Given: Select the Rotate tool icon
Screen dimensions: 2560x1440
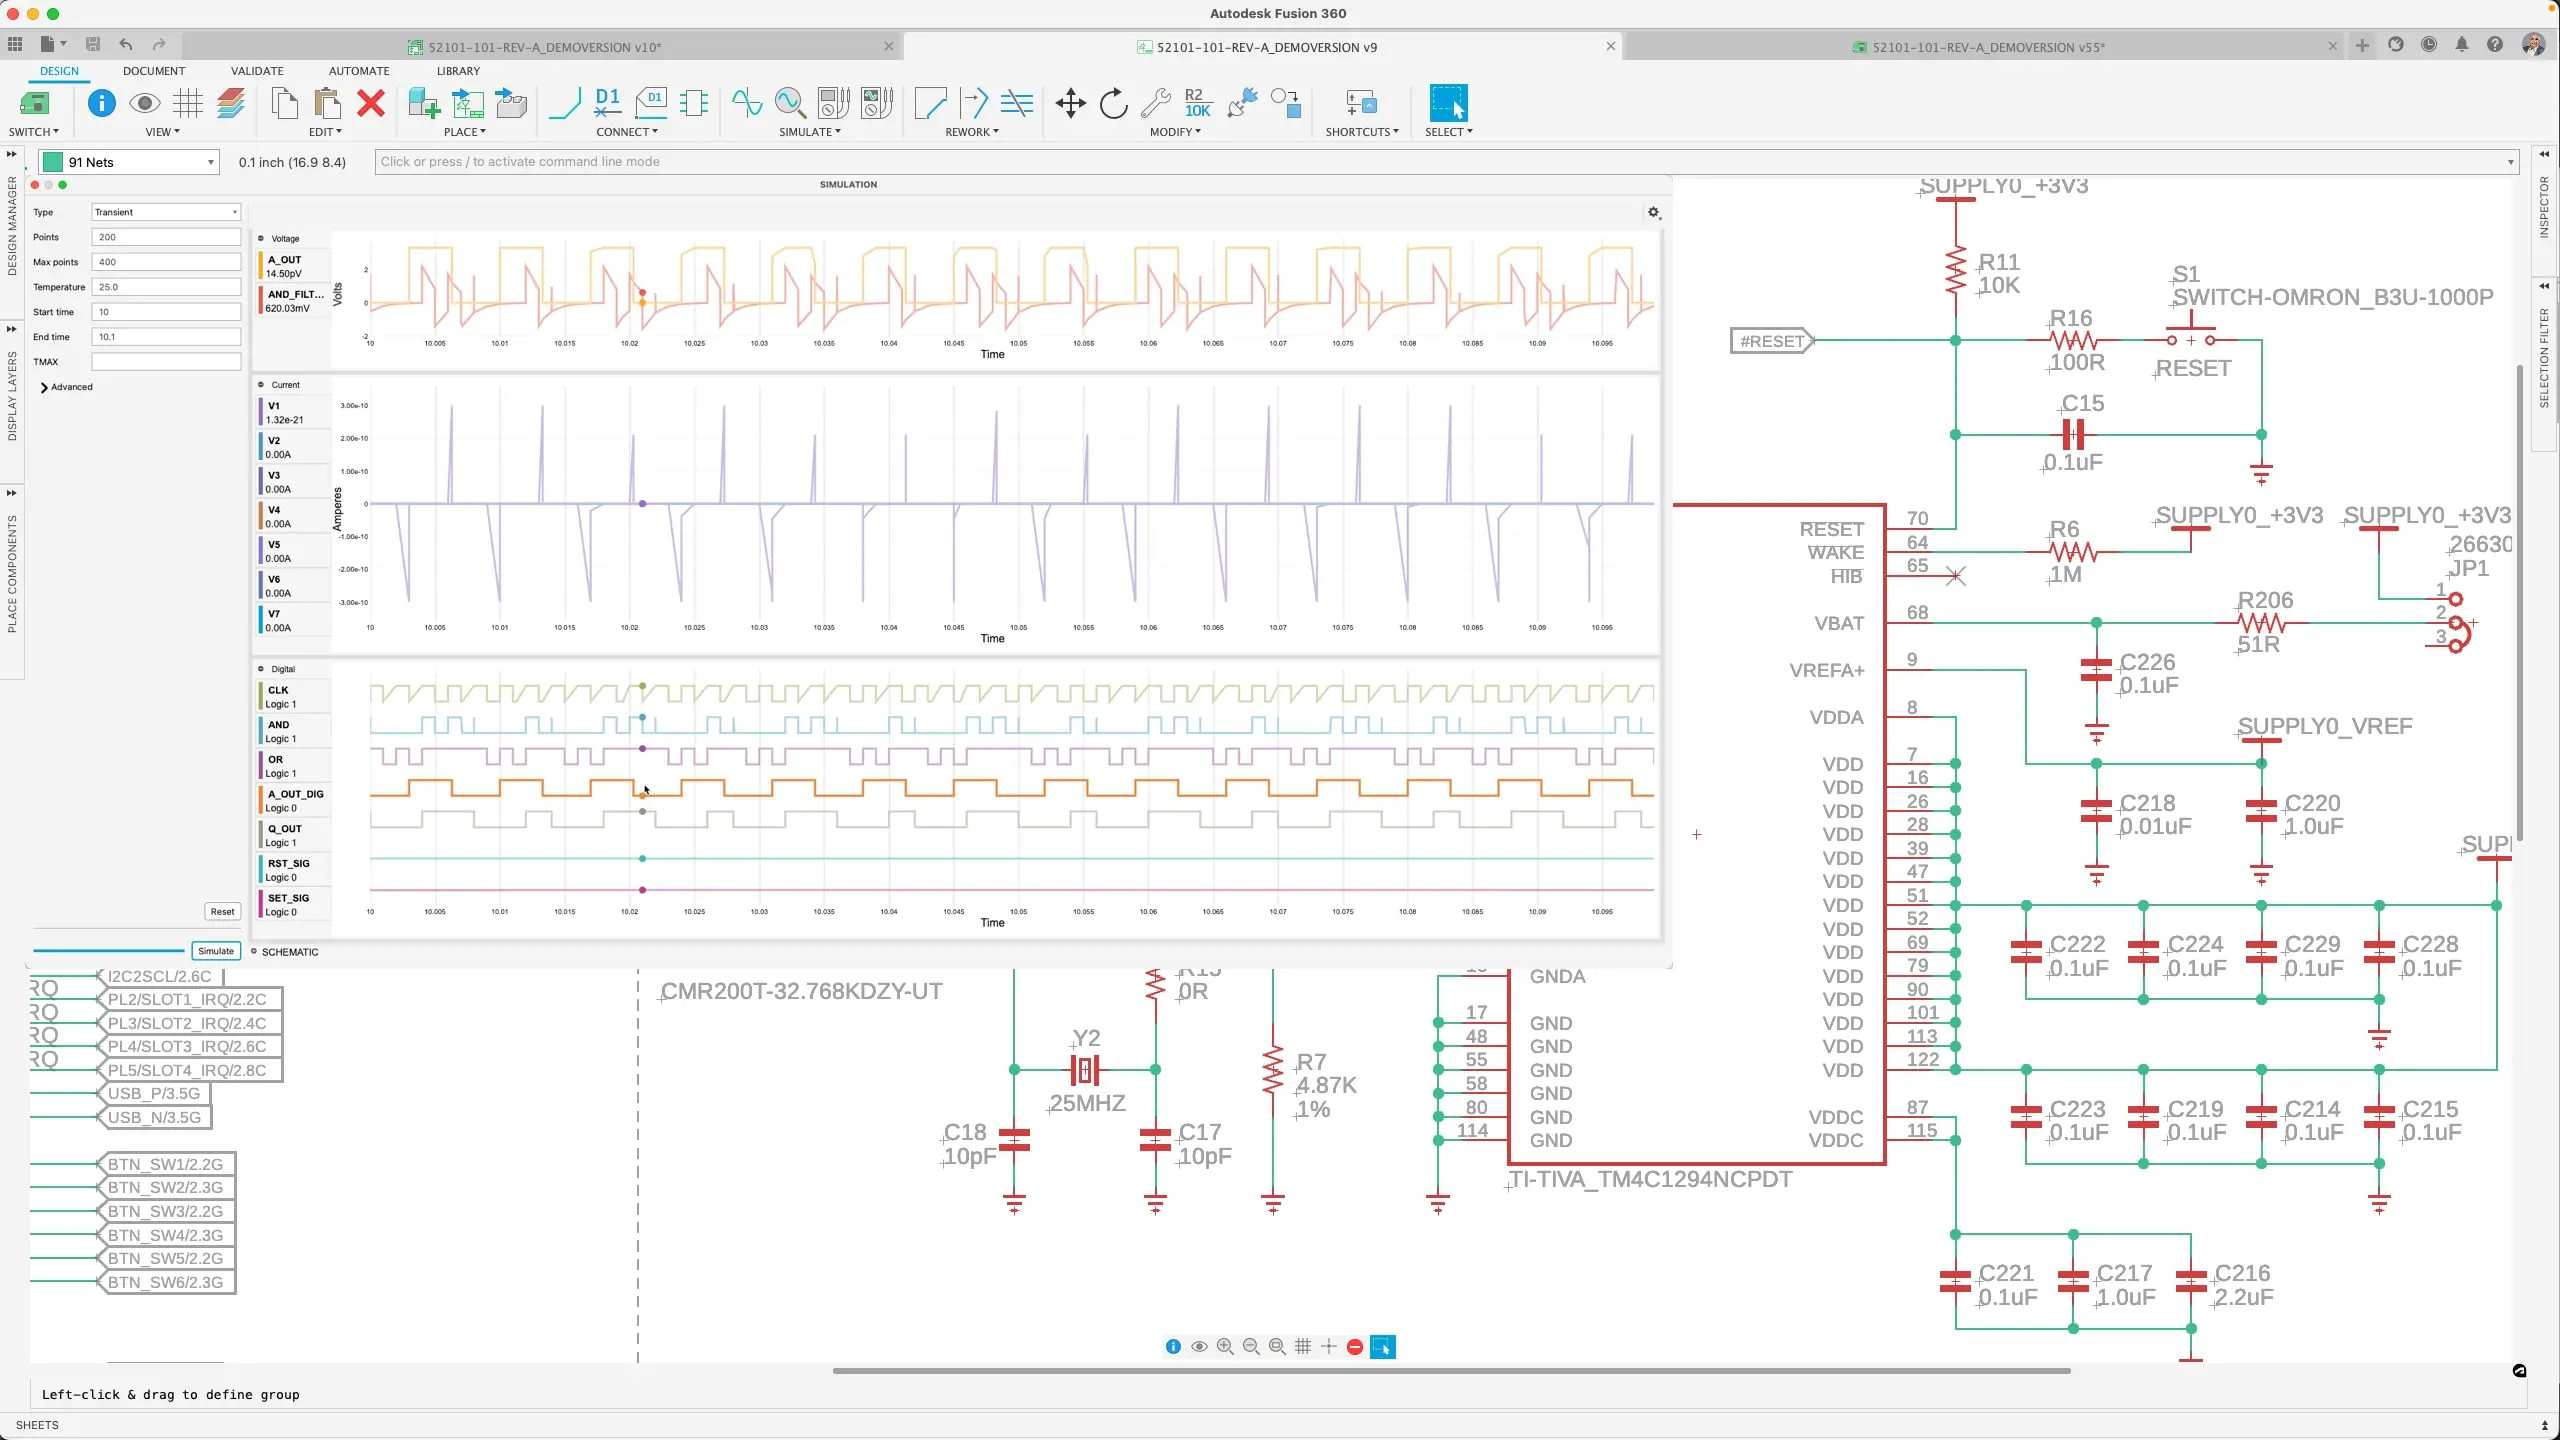Looking at the screenshot, I should coord(1113,103).
